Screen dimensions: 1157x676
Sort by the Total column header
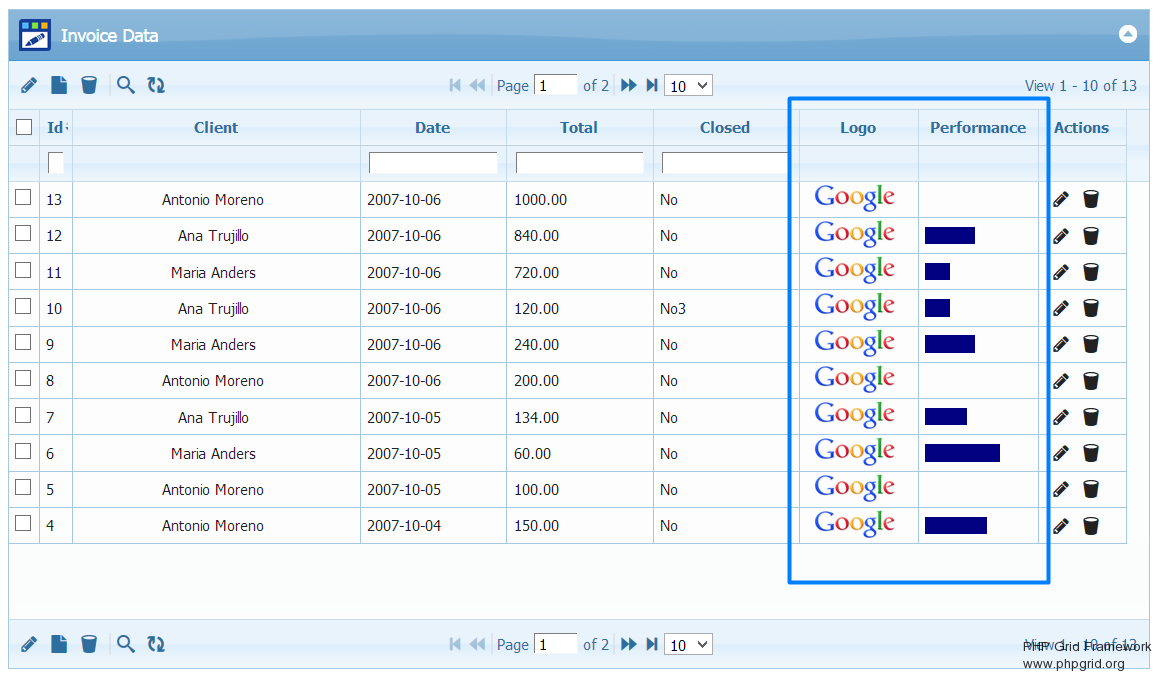click(579, 127)
